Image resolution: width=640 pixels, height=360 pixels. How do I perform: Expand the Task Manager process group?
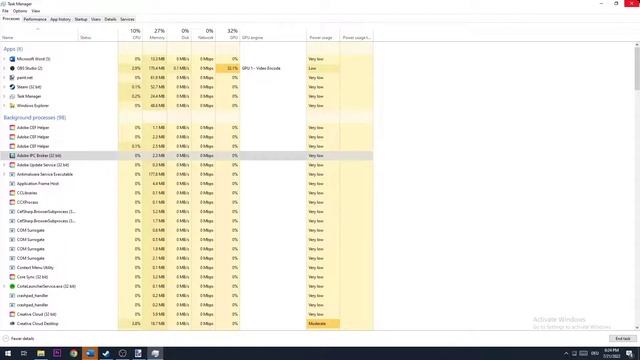[x=4, y=96]
